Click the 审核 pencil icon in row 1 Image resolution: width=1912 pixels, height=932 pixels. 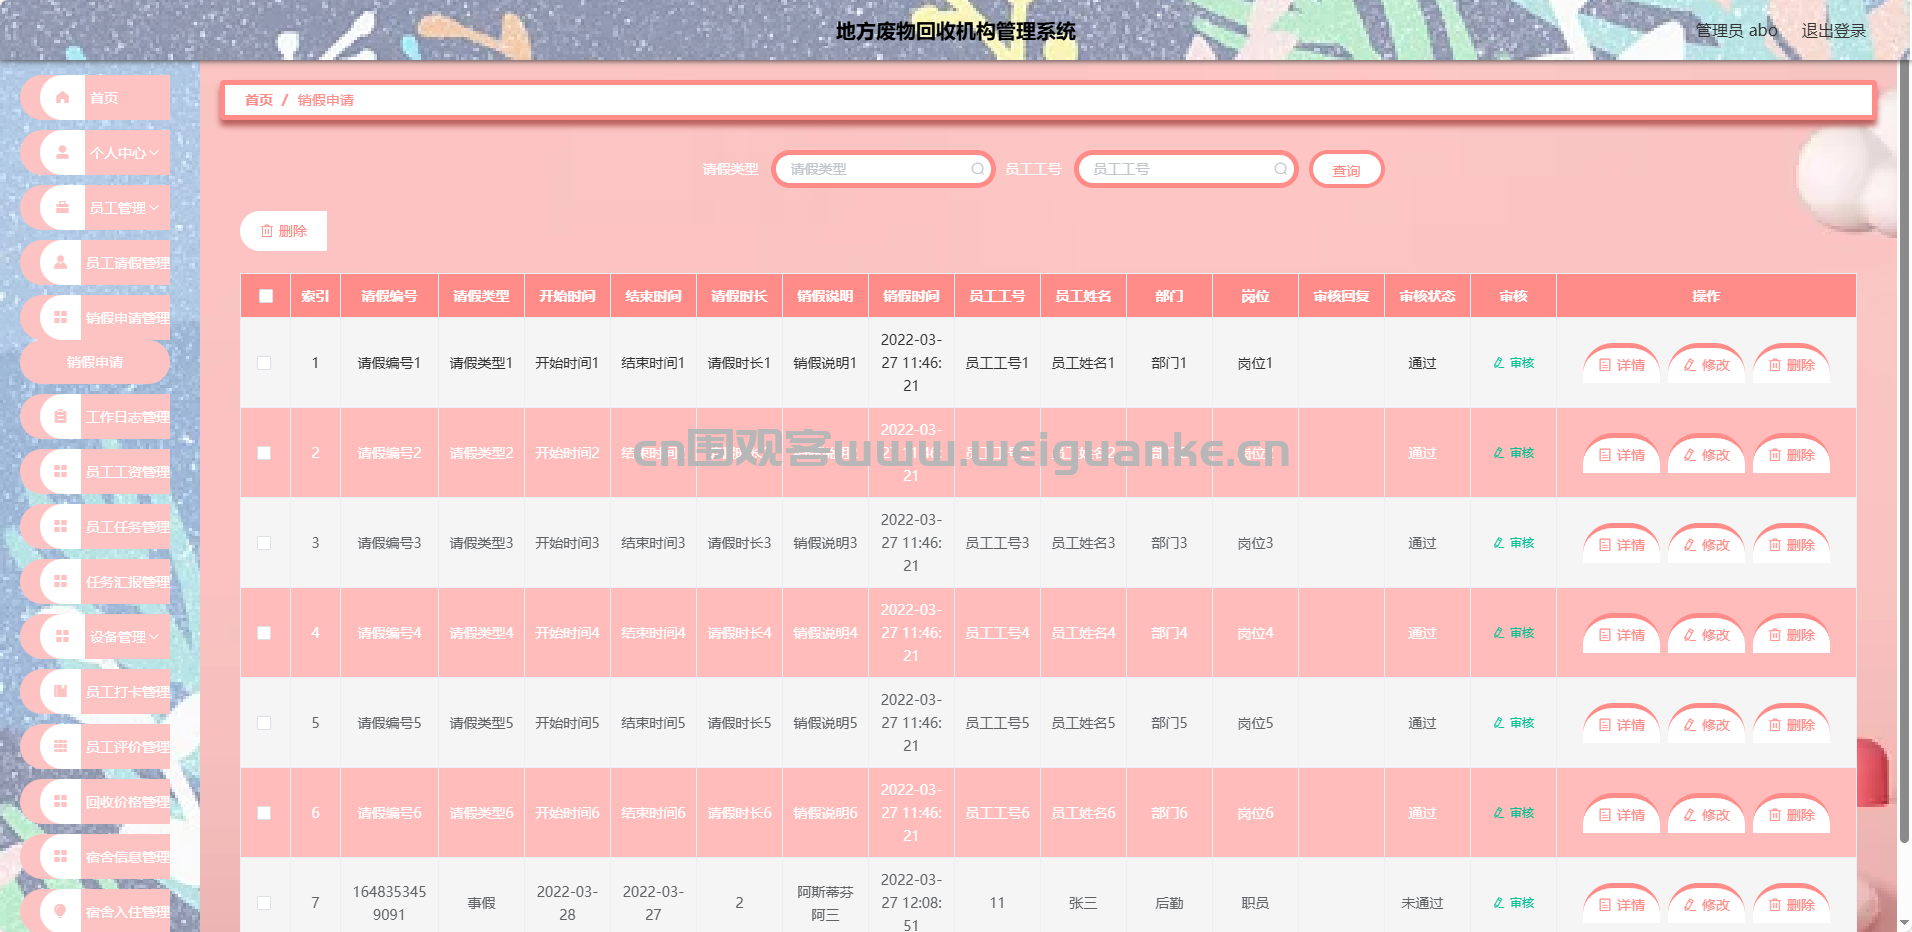point(1498,363)
